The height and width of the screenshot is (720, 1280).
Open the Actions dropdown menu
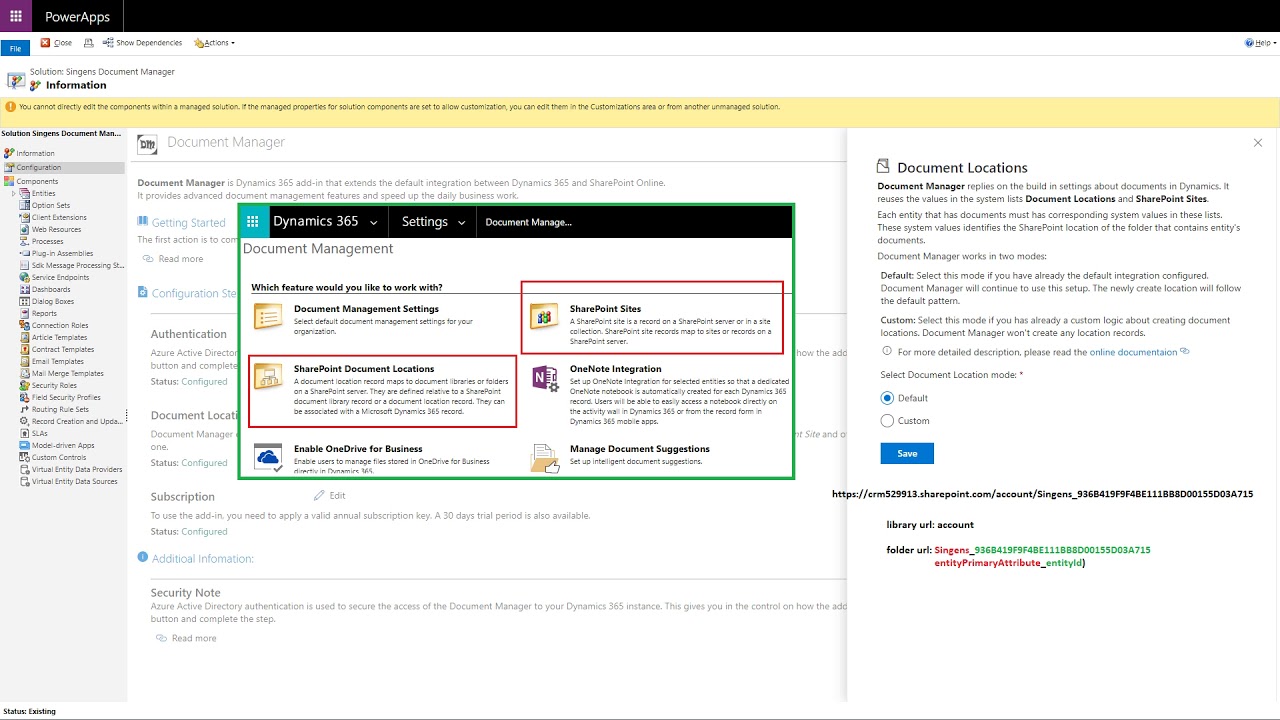(214, 43)
